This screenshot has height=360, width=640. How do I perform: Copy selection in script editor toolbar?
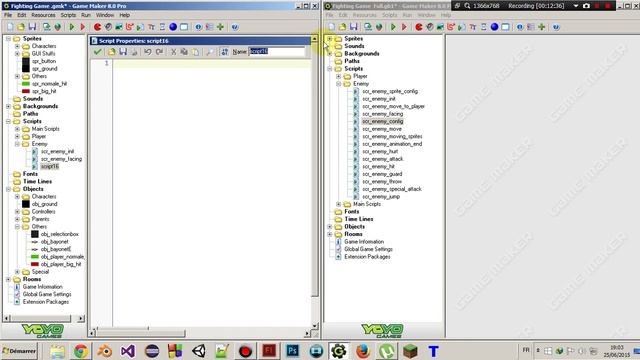pyautogui.click(x=184, y=52)
